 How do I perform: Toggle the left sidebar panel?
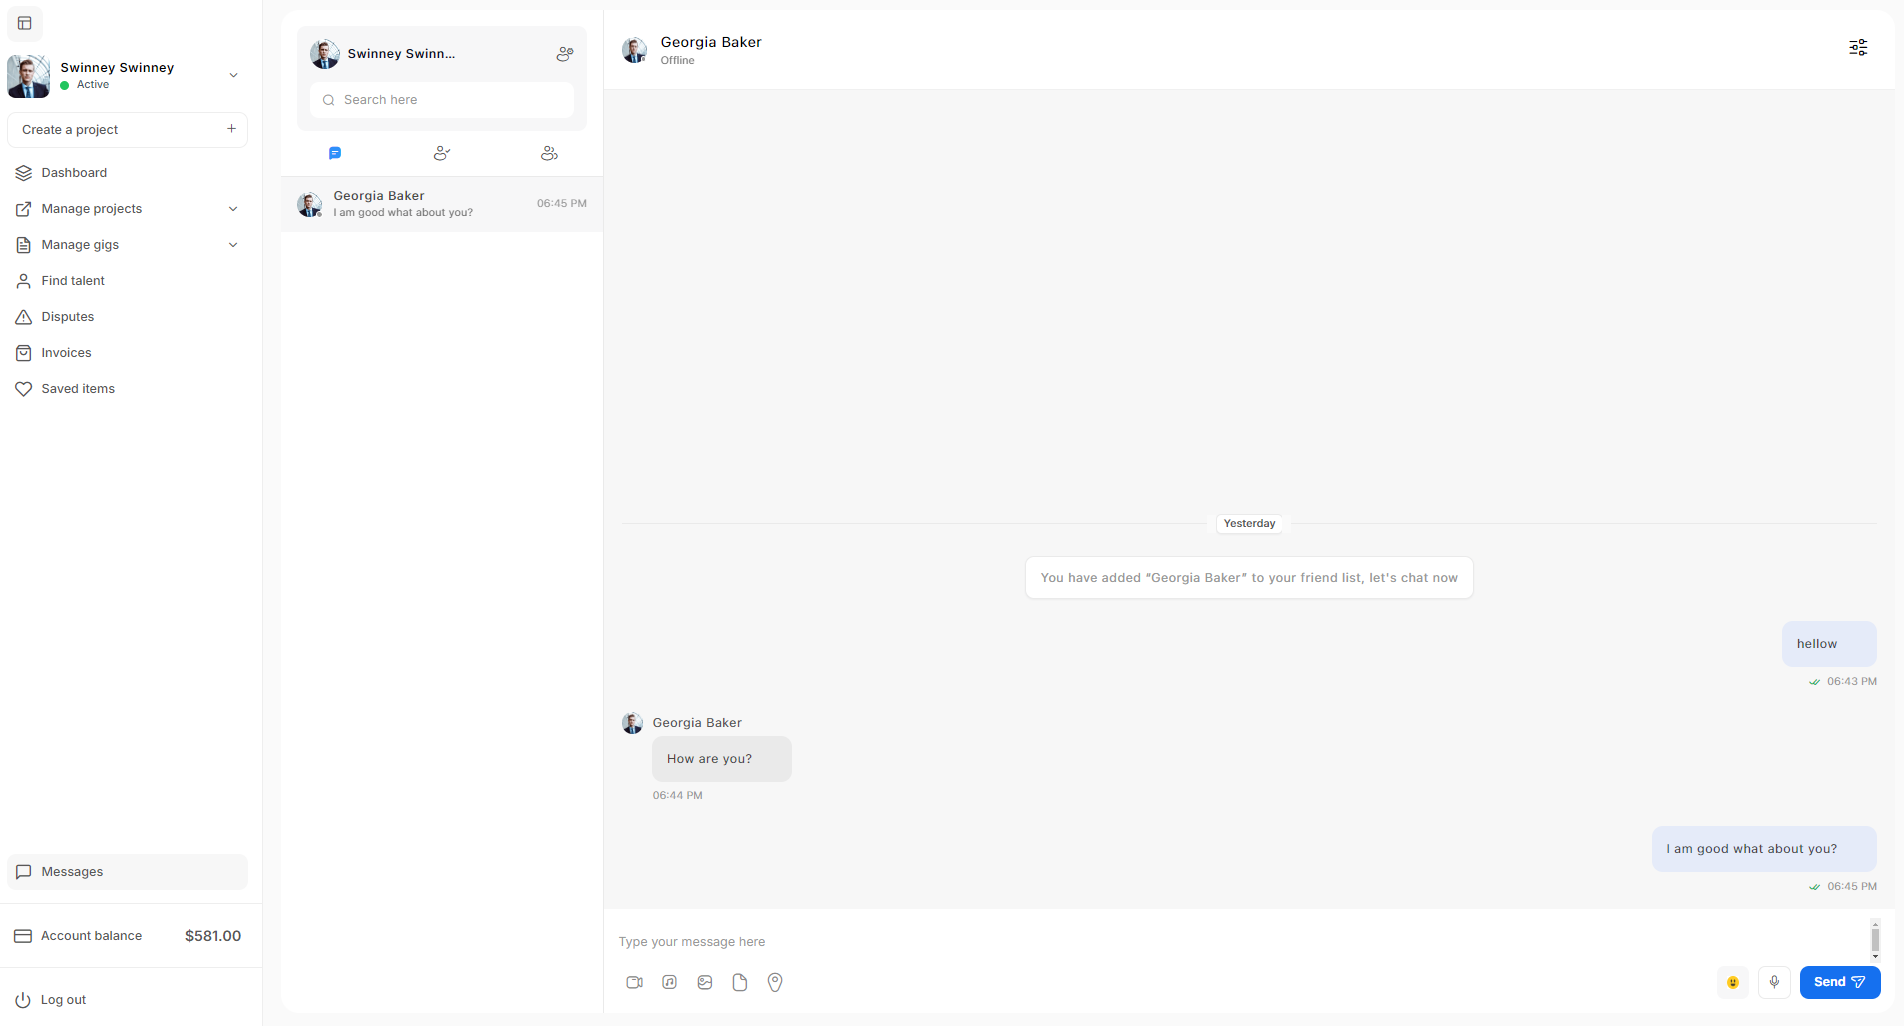pos(25,23)
